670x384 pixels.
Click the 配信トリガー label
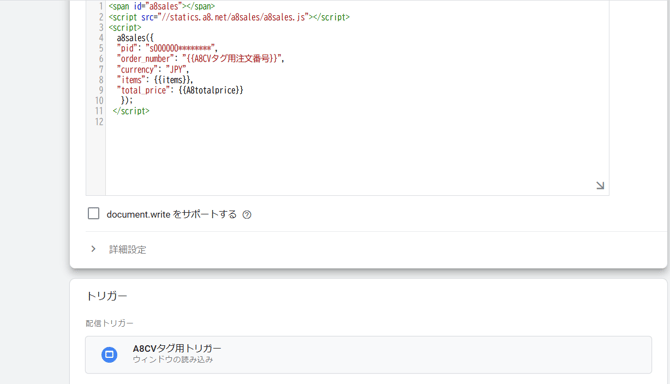click(x=109, y=323)
